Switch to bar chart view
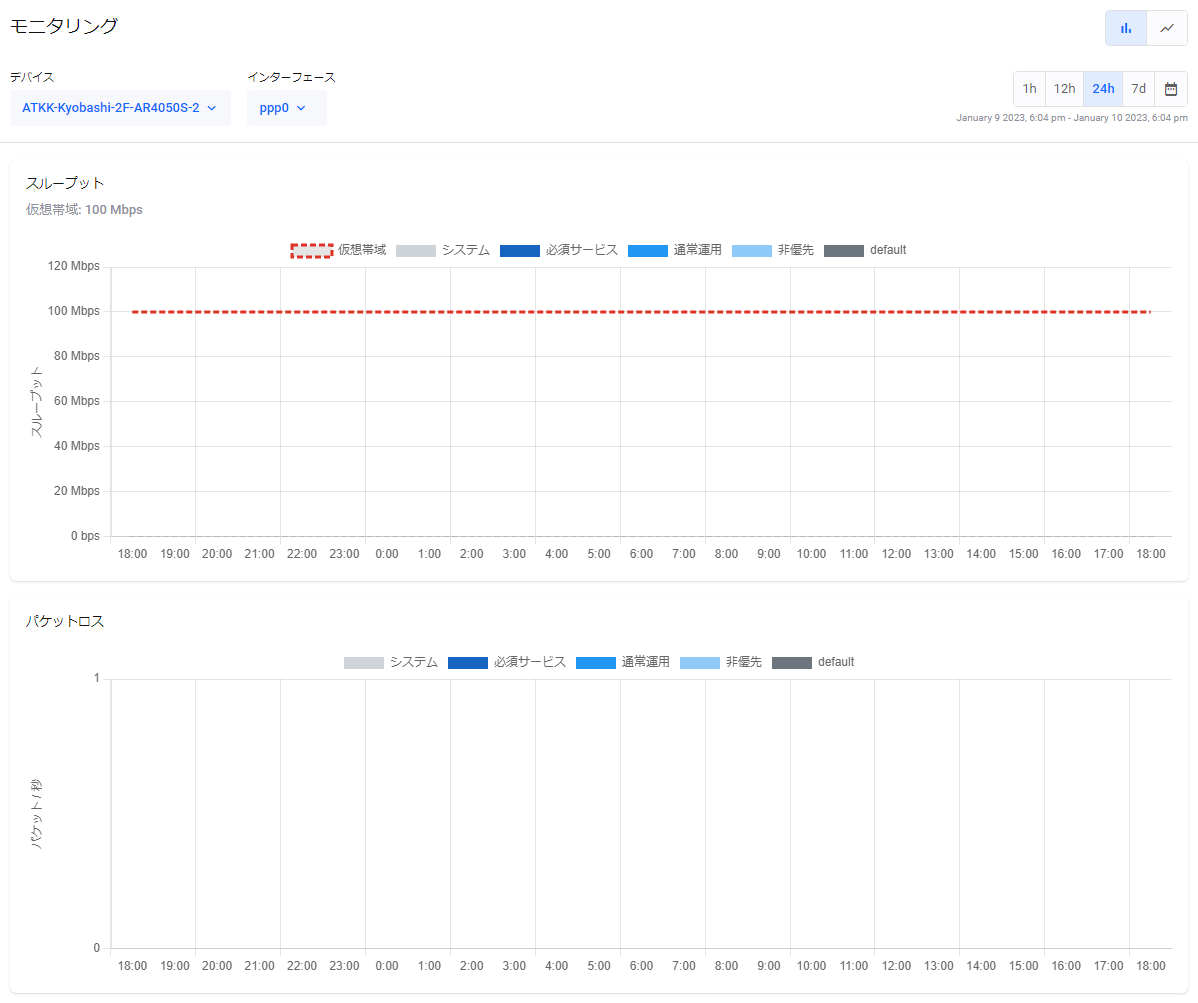Viewport: 1198px width, 1003px height. [x=1126, y=28]
